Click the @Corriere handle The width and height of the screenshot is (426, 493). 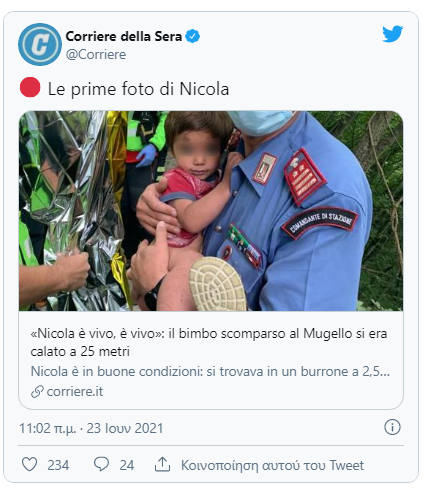[x=96, y=54]
